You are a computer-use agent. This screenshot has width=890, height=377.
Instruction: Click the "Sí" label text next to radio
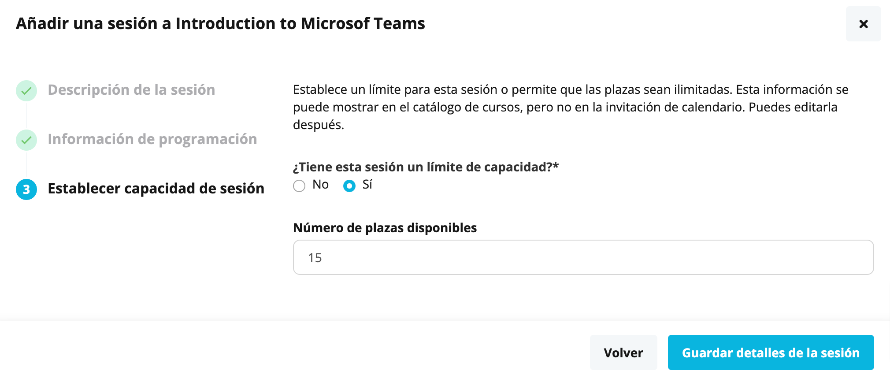pyautogui.click(x=367, y=185)
